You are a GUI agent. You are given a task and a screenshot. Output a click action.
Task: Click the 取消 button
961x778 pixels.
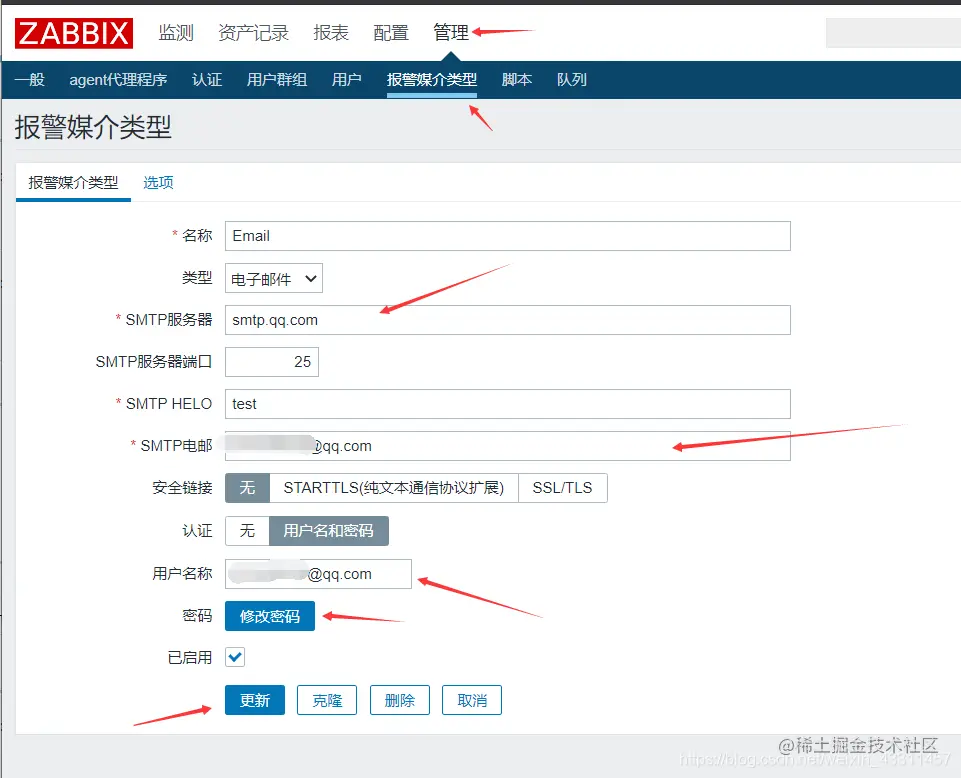click(x=472, y=700)
